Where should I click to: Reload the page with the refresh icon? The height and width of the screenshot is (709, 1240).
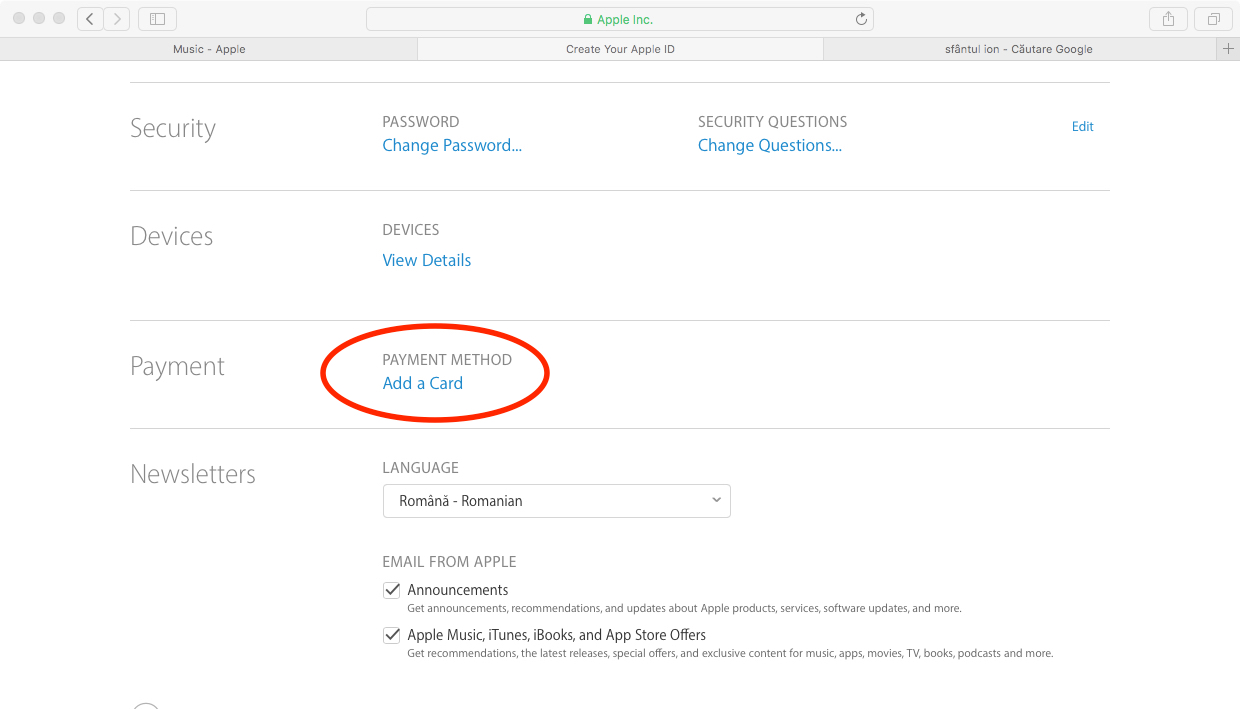(861, 19)
